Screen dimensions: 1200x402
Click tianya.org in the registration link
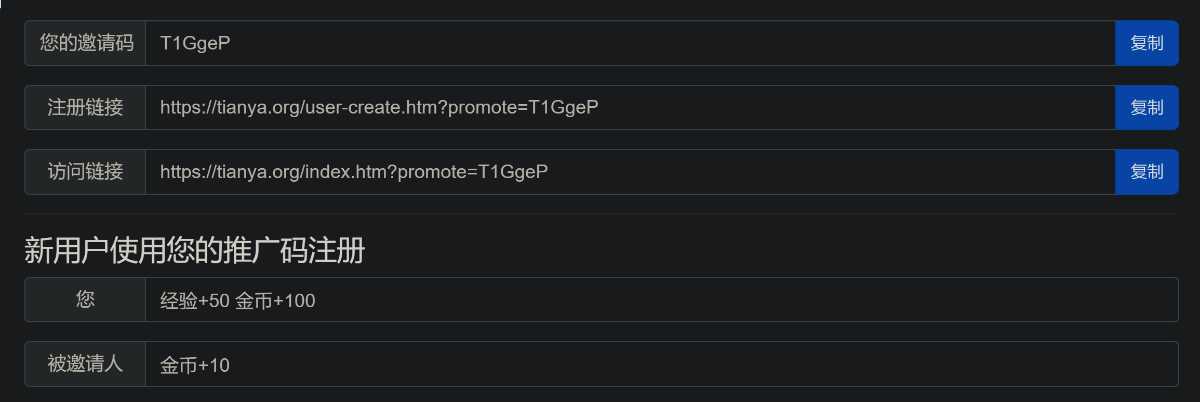pos(256,107)
